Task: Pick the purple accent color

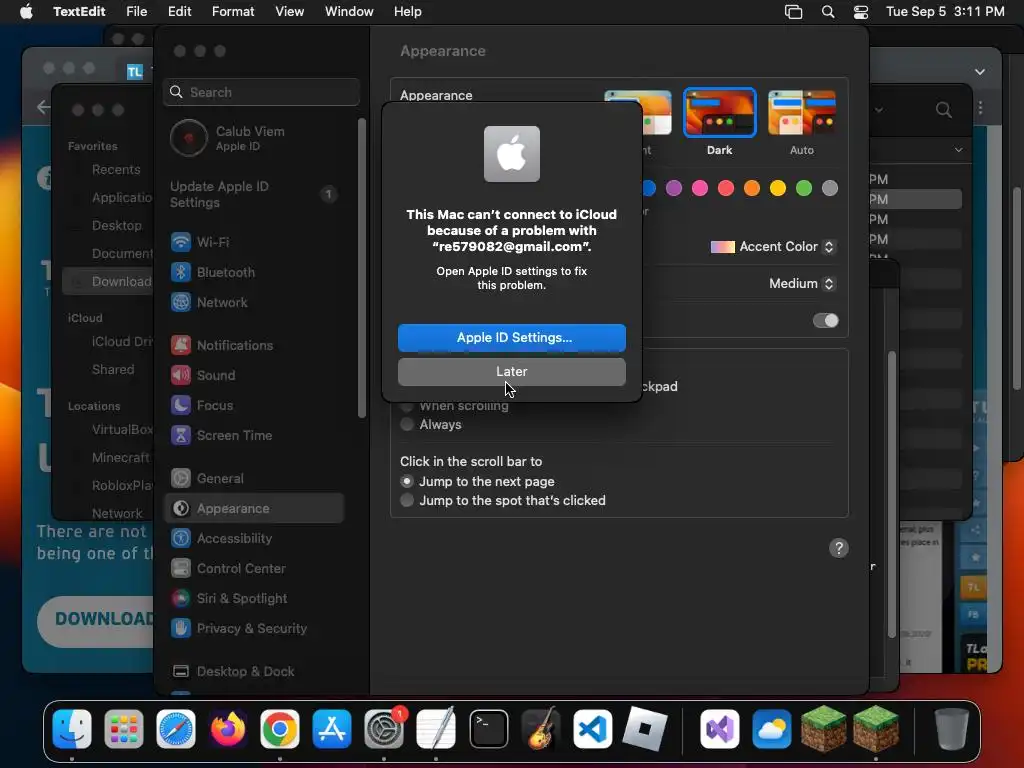Action: coord(674,188)
